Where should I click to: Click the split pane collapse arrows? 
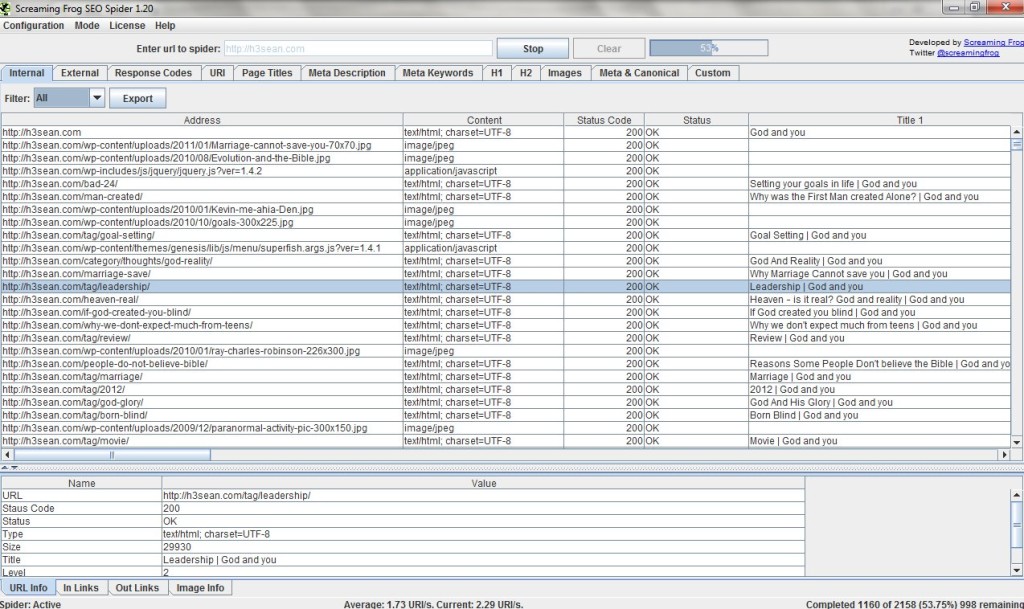7,467
